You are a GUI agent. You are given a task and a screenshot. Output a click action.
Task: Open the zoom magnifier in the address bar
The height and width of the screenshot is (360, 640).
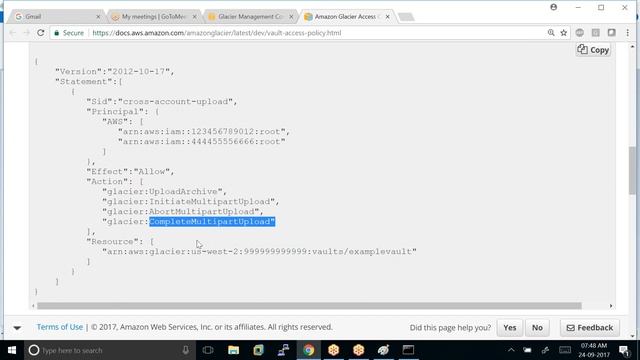coord(551,33)
